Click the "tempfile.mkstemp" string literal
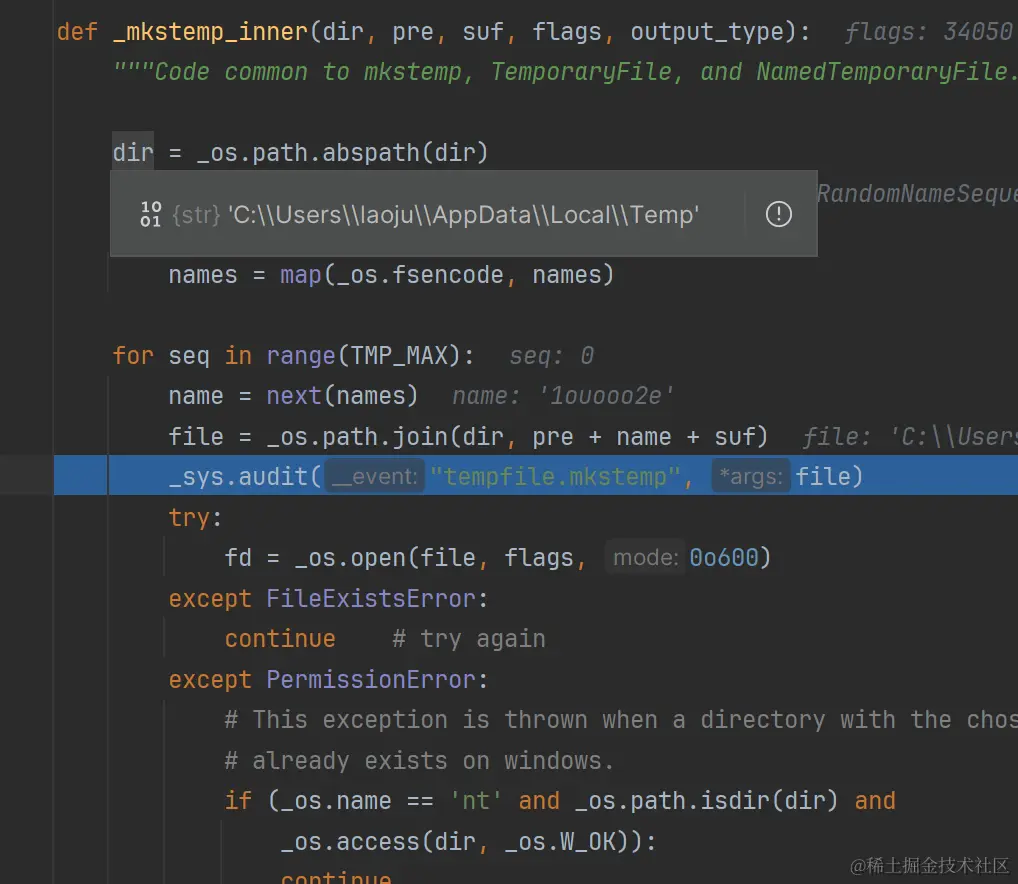Screen dimensions: 1018x884 [x=555, y=477]
